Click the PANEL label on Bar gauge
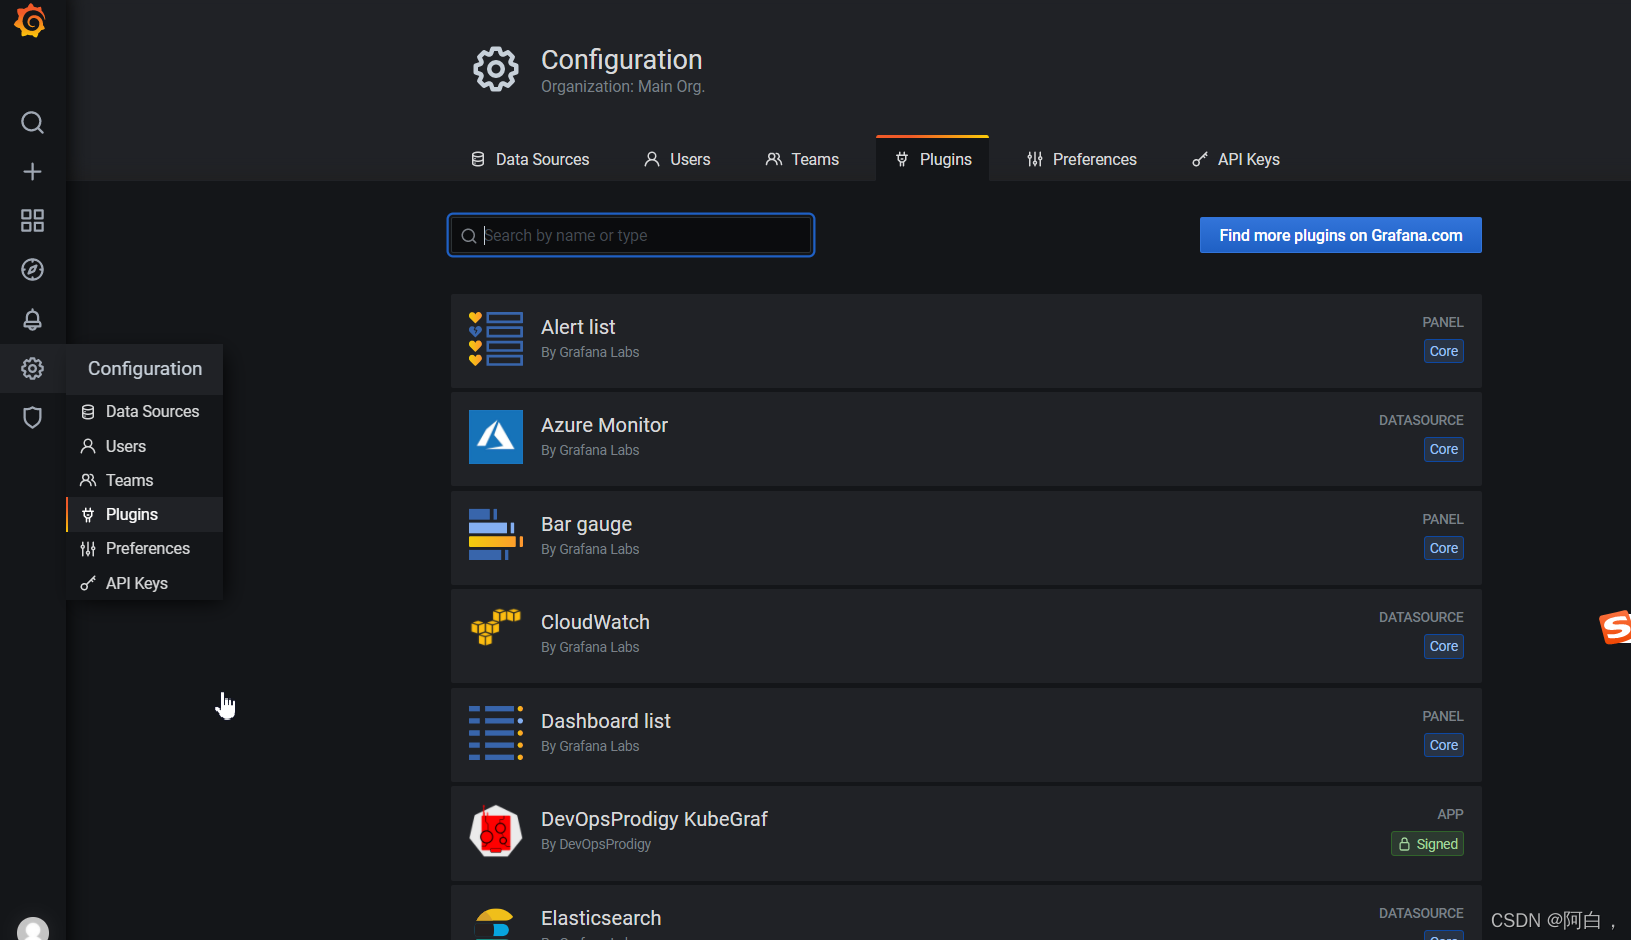Image resolution: width=1631 pixels, height=940 pixels. (1442, 519)
